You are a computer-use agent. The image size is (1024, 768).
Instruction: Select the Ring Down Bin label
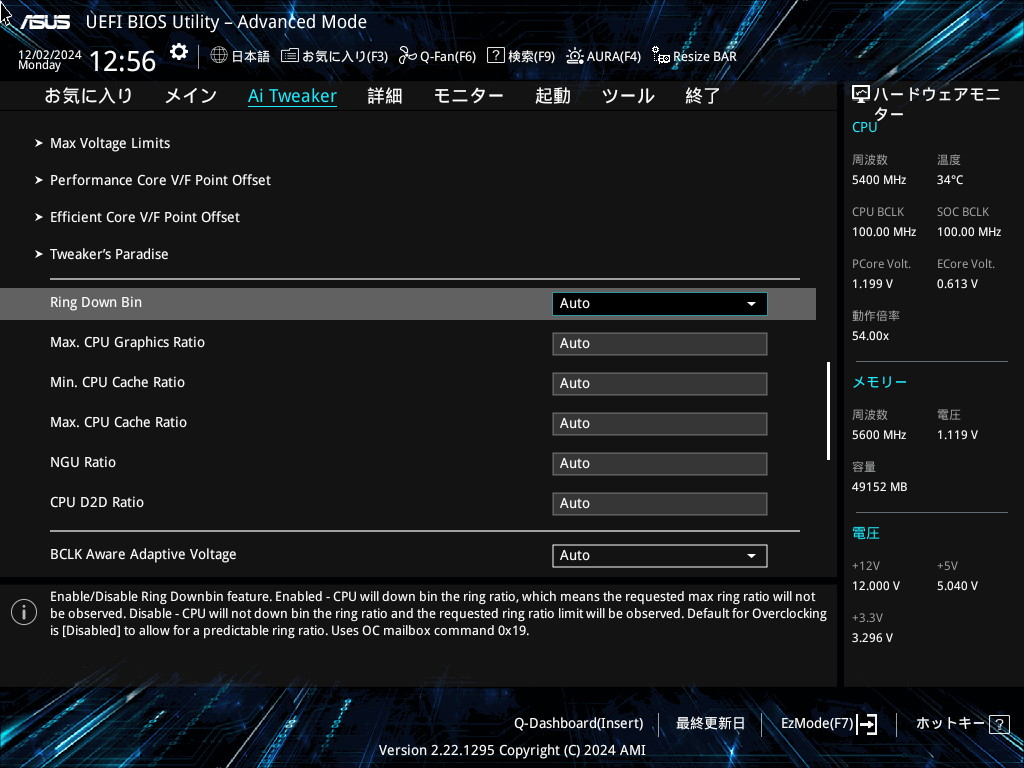pos(96,302)
